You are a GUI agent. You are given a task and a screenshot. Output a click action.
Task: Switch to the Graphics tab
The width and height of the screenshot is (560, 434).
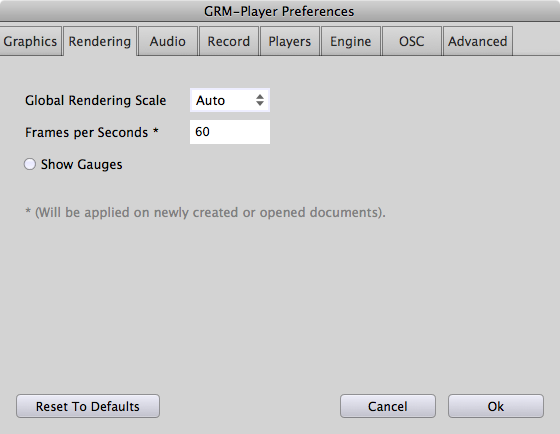pos(30,41)
